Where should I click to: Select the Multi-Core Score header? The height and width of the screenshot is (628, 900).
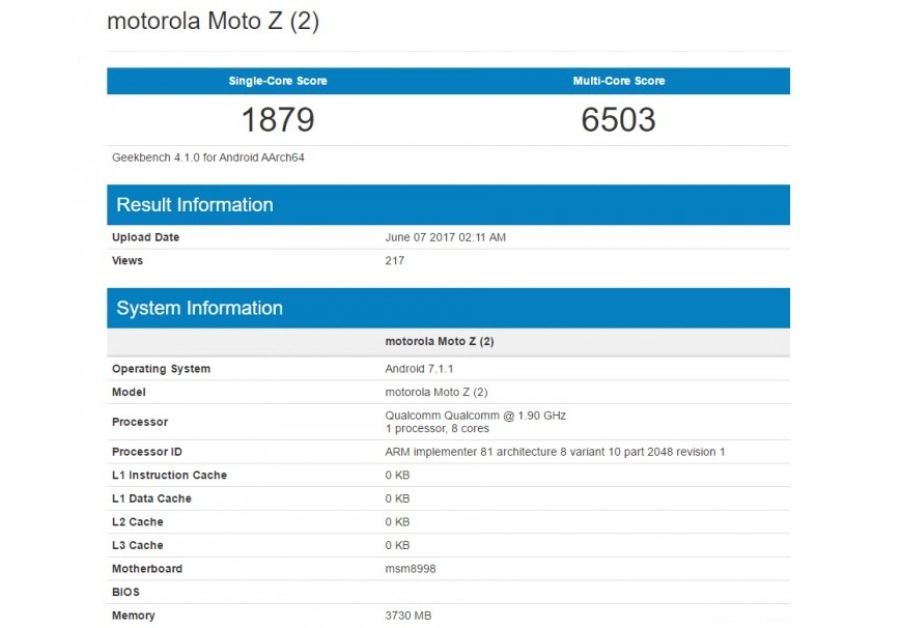[x=619, y=81]
